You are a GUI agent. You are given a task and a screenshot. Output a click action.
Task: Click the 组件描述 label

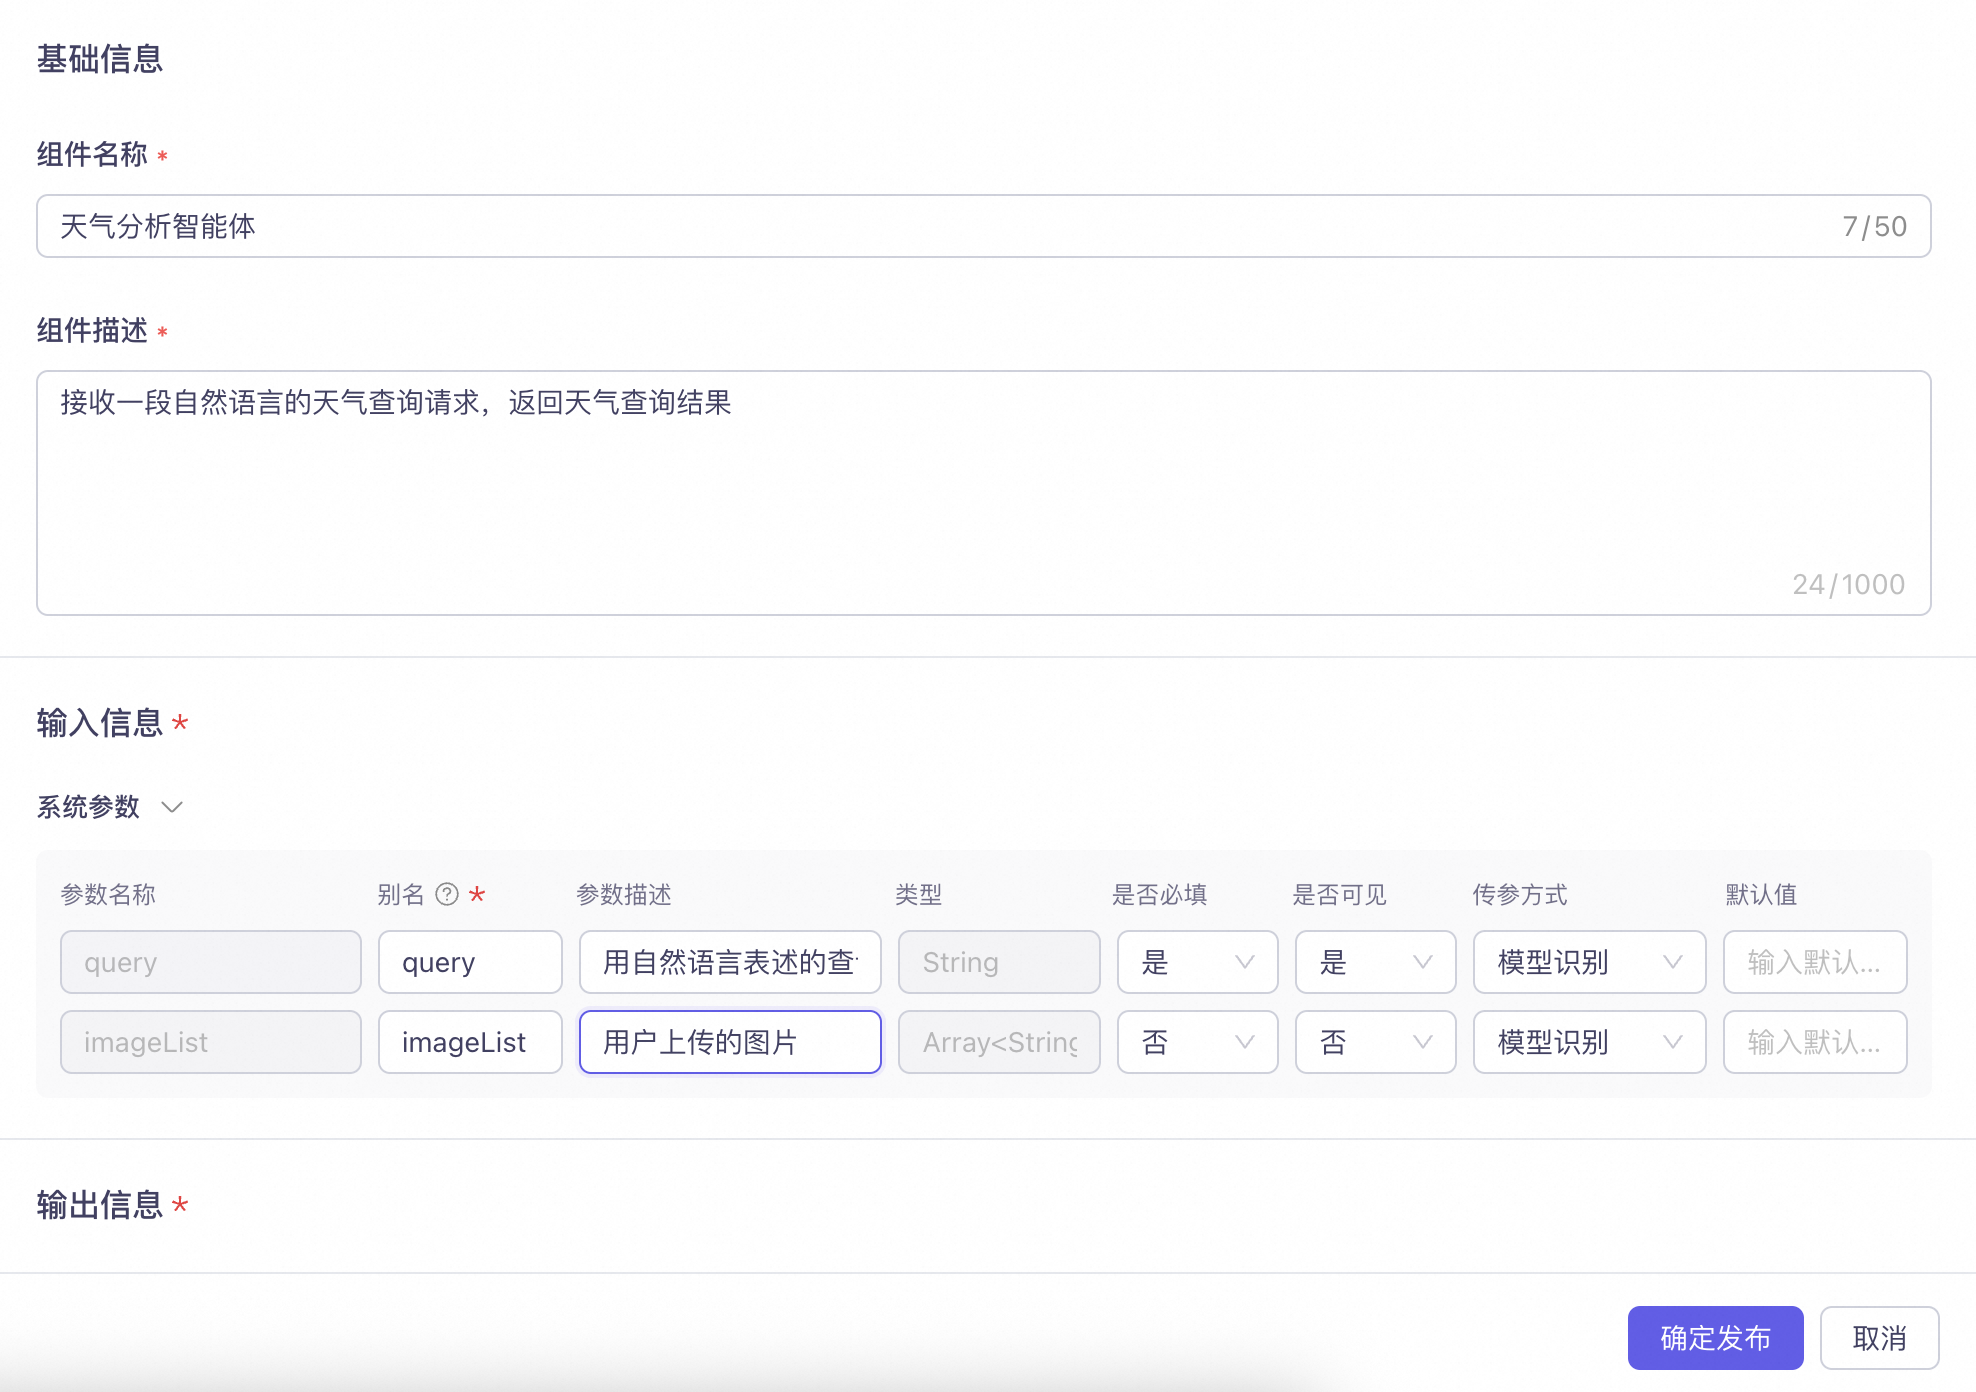pyautogui.click(x=92, y=330)
